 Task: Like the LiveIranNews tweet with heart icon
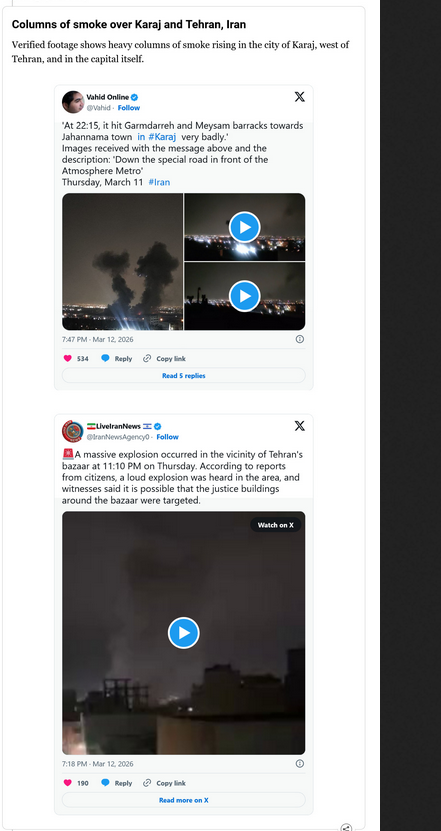pos(68,783)
